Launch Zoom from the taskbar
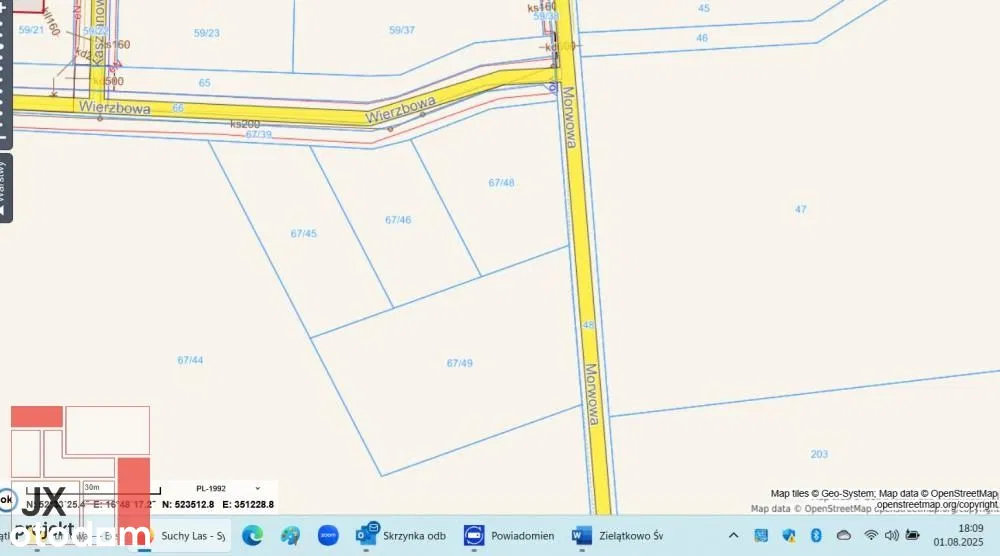 [328, 536]
